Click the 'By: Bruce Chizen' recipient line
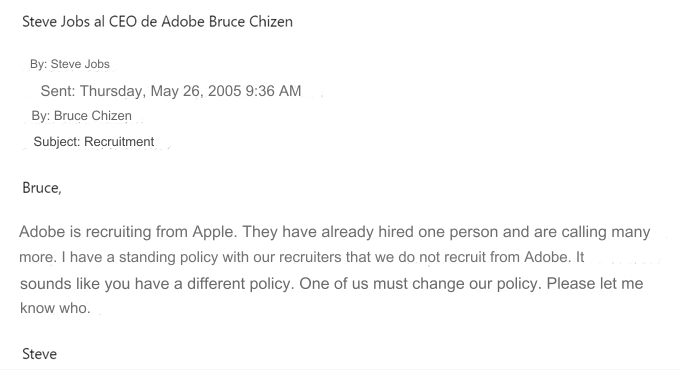The image size is (680, 370). (x=82, y=116)
